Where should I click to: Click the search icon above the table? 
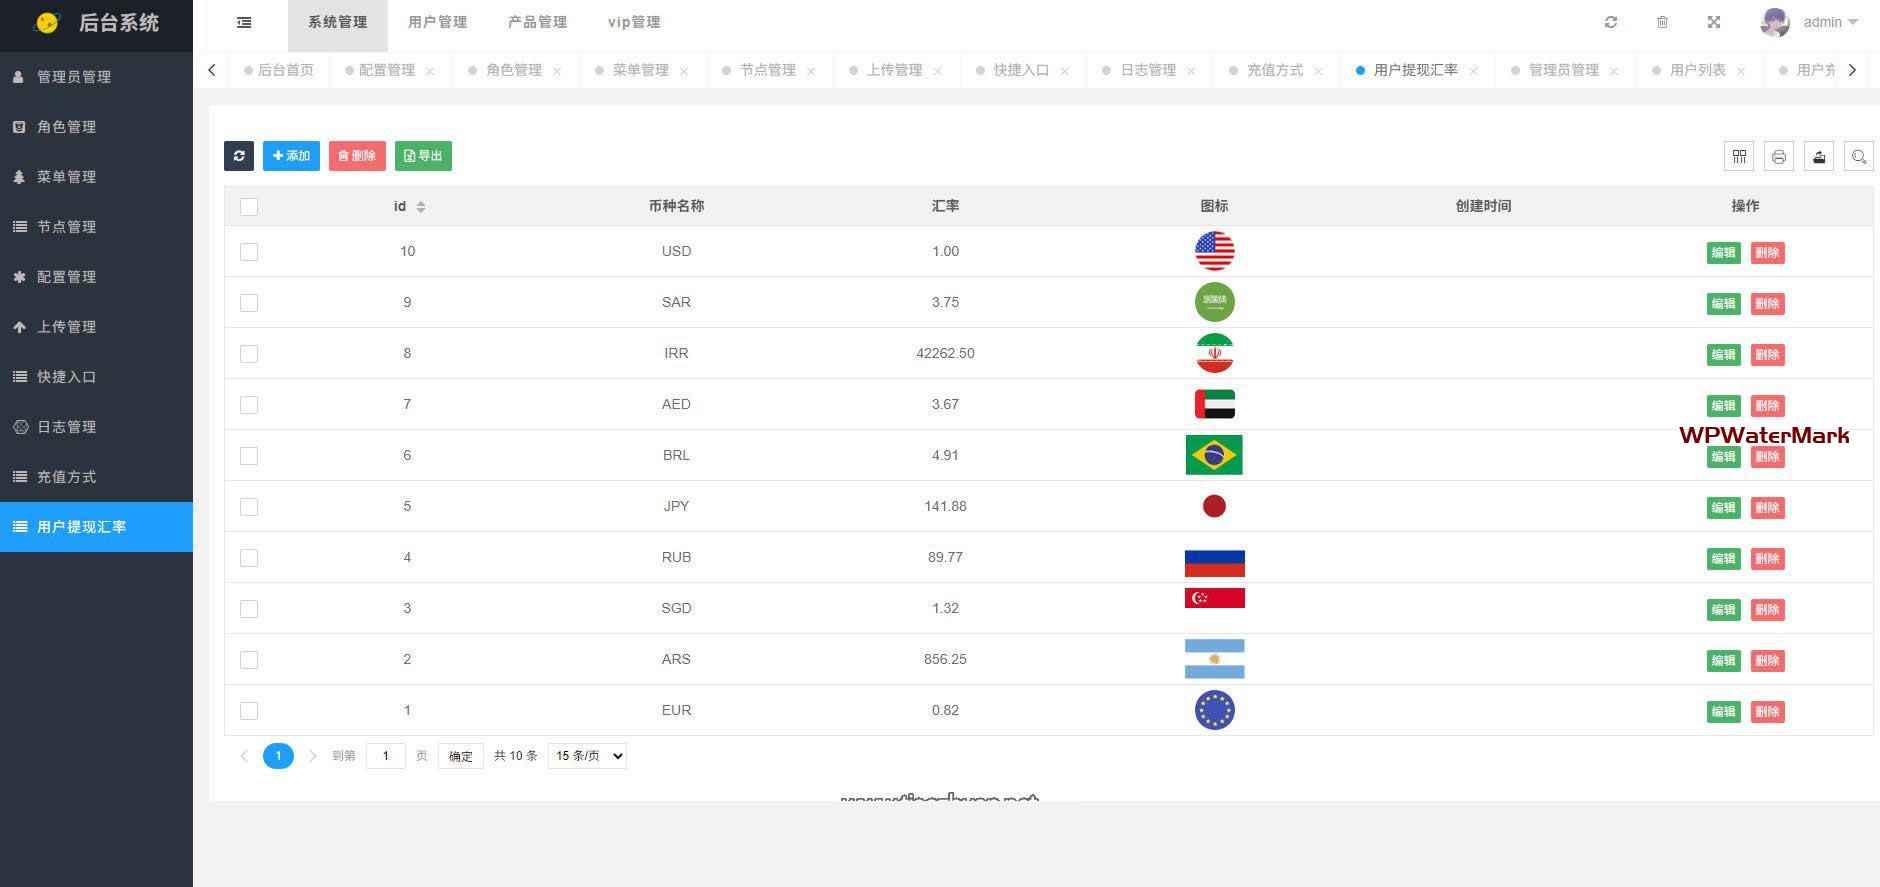click(x=1858, y=156)
